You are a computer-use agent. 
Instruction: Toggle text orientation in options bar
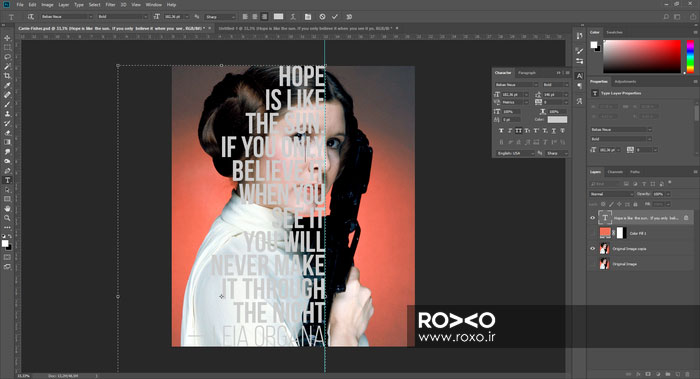point(30,17)
